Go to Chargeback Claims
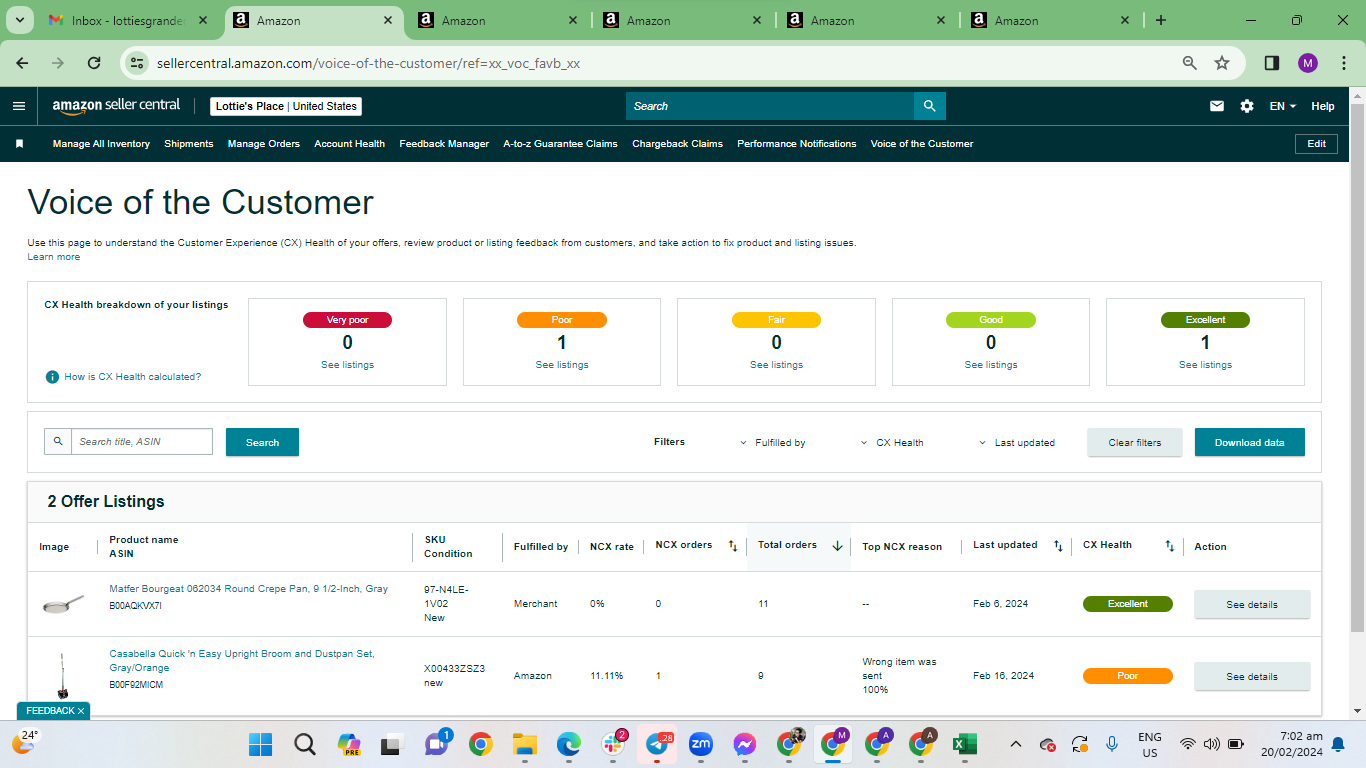This screenshot has height=768, width=1366. 678,144
